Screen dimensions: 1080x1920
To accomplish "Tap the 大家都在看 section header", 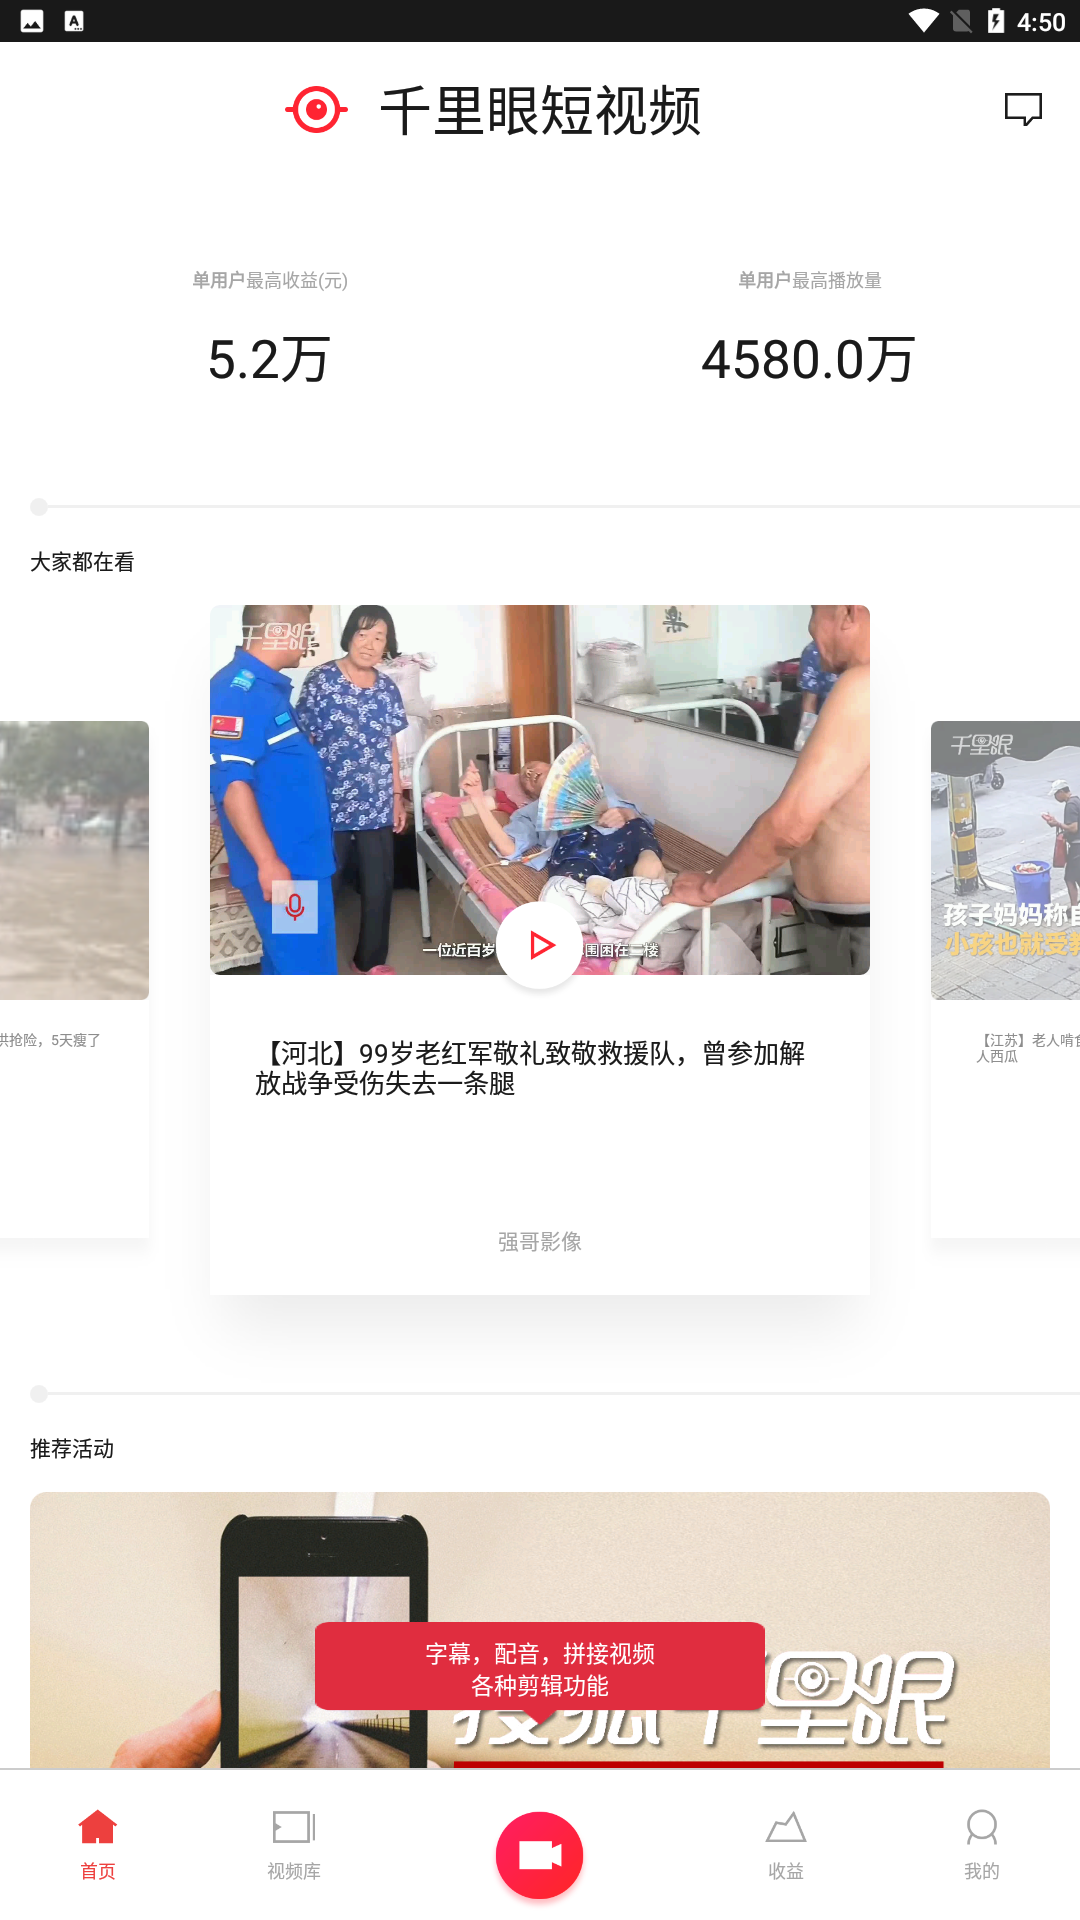I will 82,562.
